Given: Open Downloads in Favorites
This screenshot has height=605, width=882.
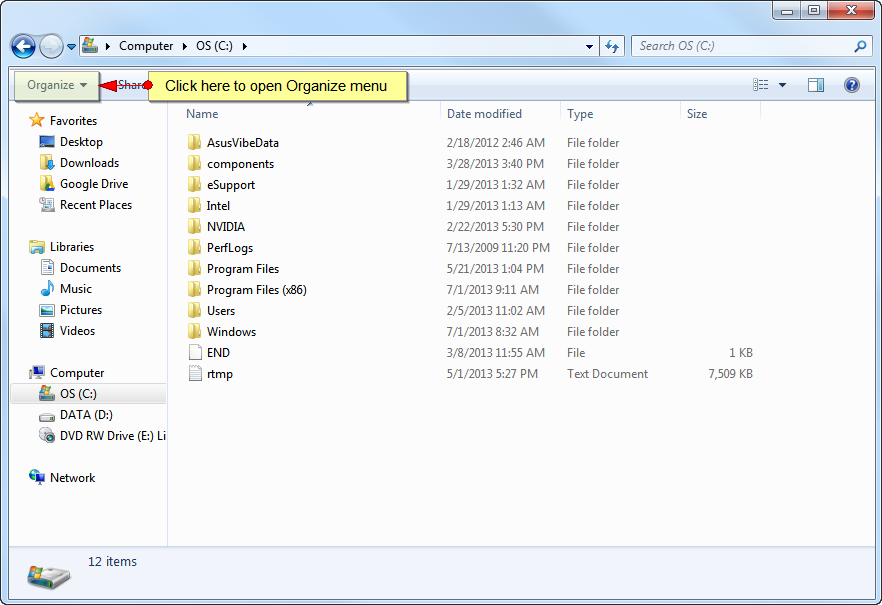Looking at the screenshot, I should [89, 163].
